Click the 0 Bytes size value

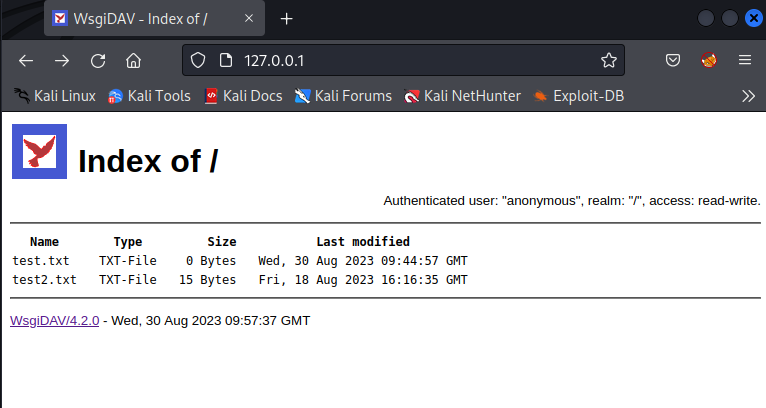(211, 261)
